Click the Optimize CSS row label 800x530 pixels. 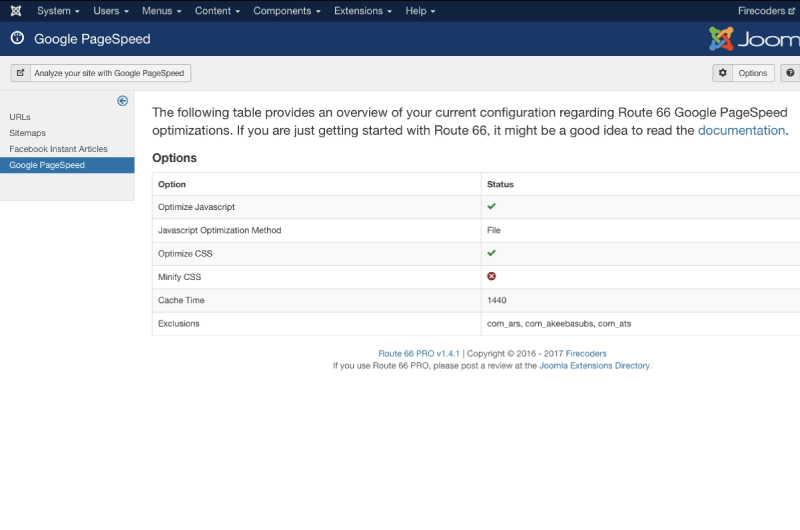point(185,254)
